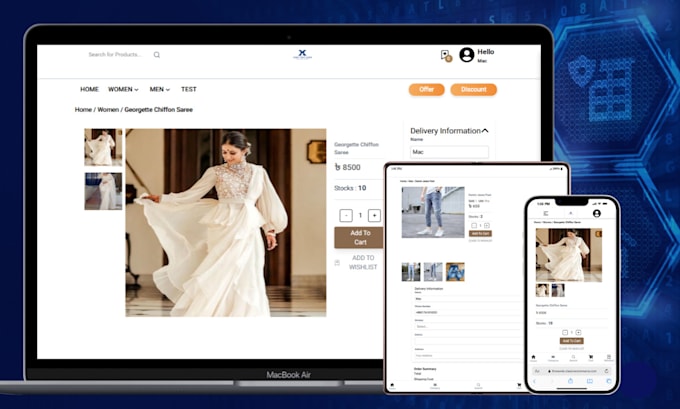Go to HOME in the nav bar

tap(89, 89)
